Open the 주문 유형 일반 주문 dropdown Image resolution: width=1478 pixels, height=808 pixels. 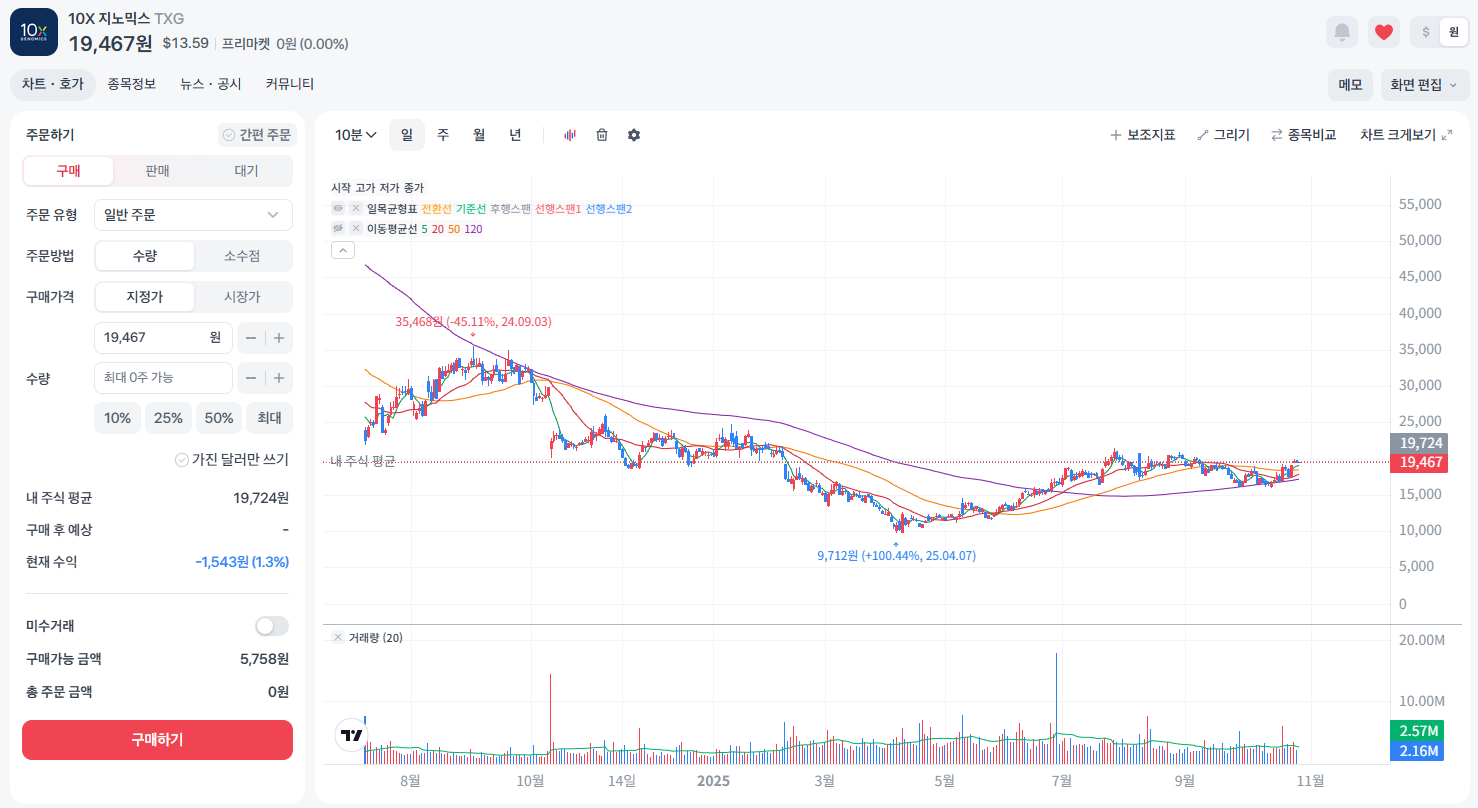coord(193,215)
